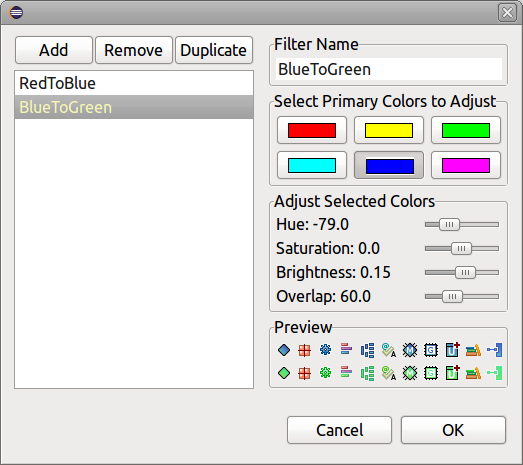523x465 pixels.
Task: Click the blue G chip preview icon
Action: tap(431, 350)
